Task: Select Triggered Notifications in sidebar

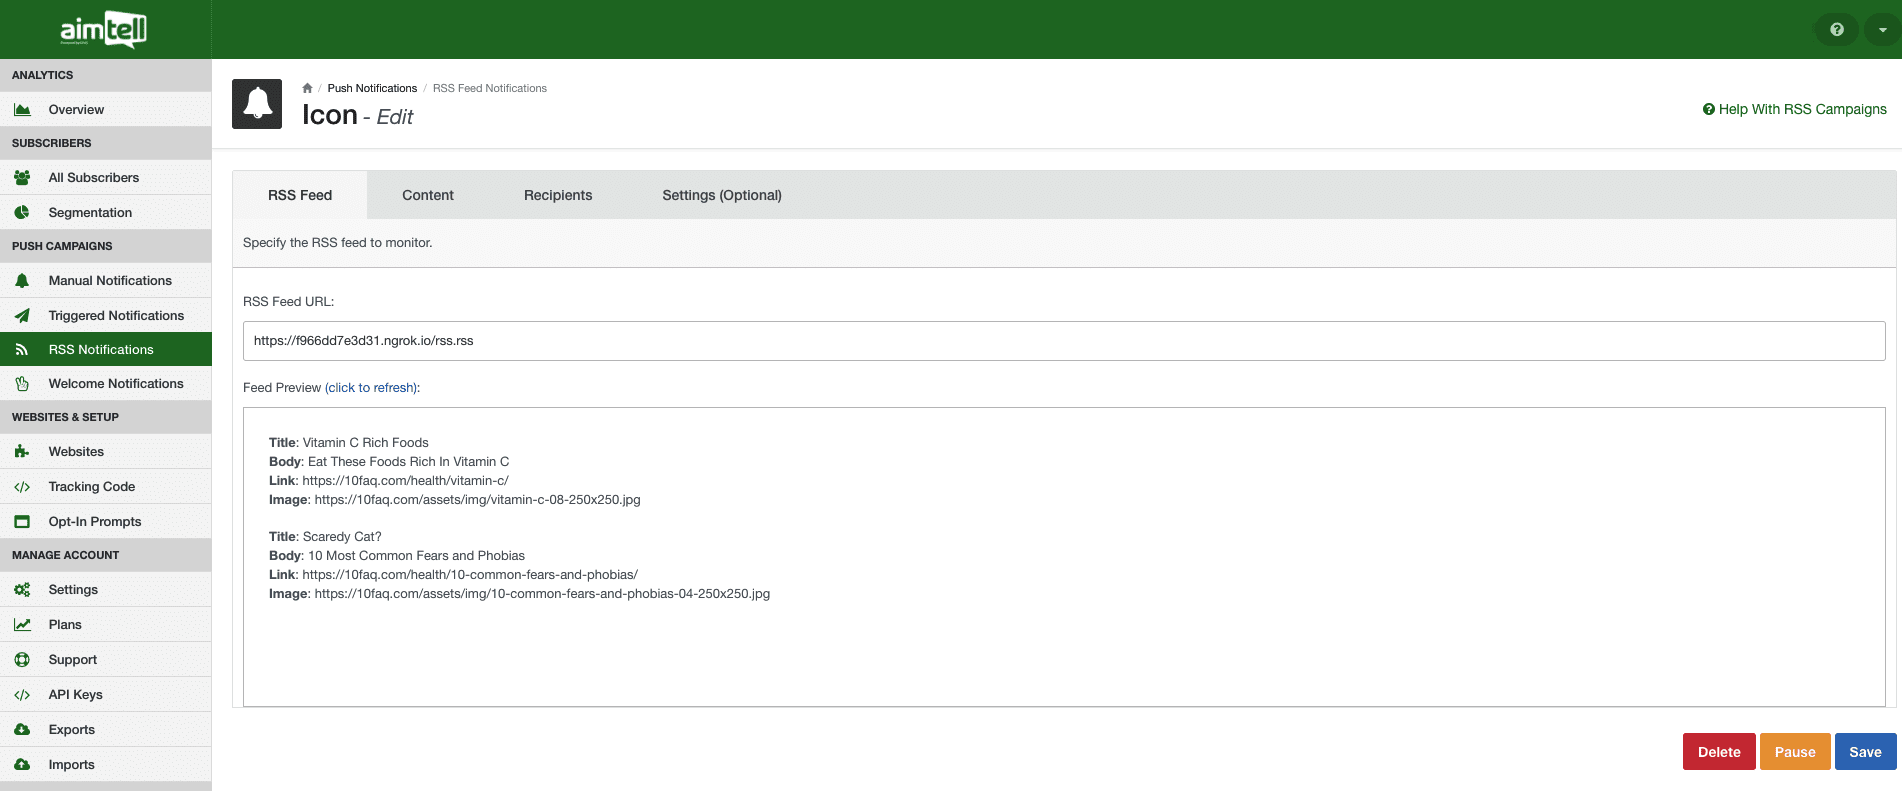Action: [x=116, y=316]
